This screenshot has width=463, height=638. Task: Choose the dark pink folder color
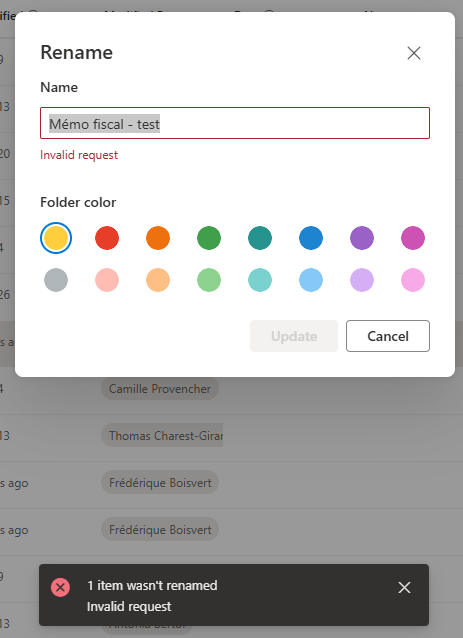[413, 238]
